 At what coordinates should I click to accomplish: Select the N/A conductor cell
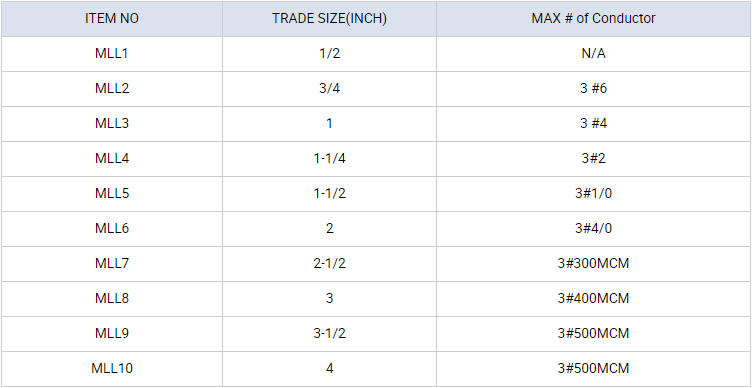(594, 54)
